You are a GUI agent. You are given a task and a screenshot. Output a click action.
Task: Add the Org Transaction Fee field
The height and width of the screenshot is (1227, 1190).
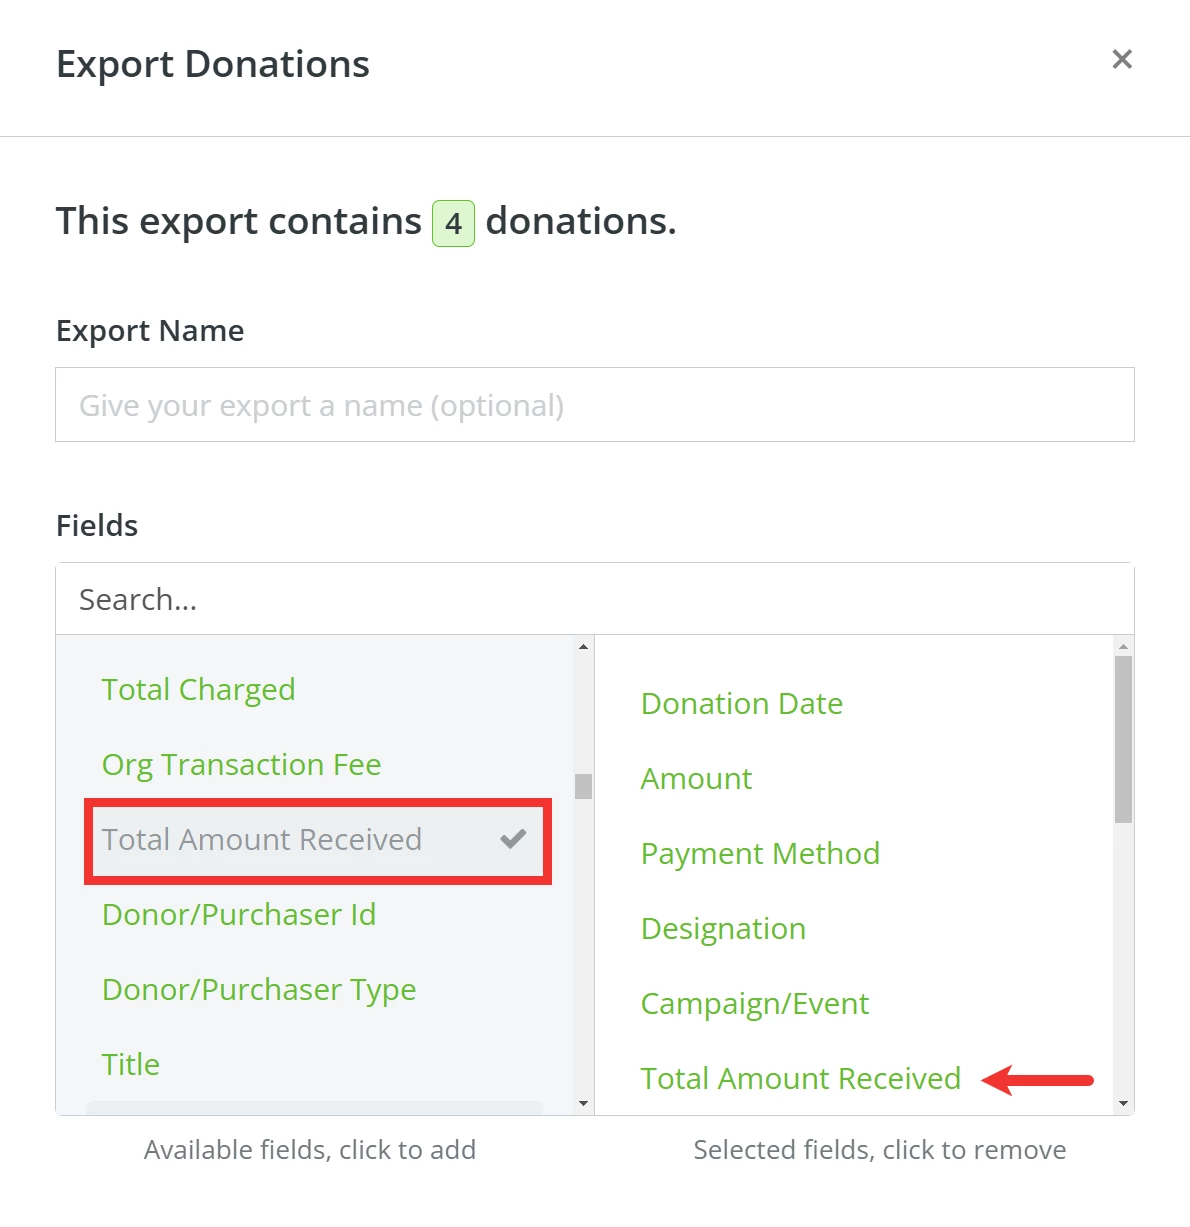pos(241,764)
